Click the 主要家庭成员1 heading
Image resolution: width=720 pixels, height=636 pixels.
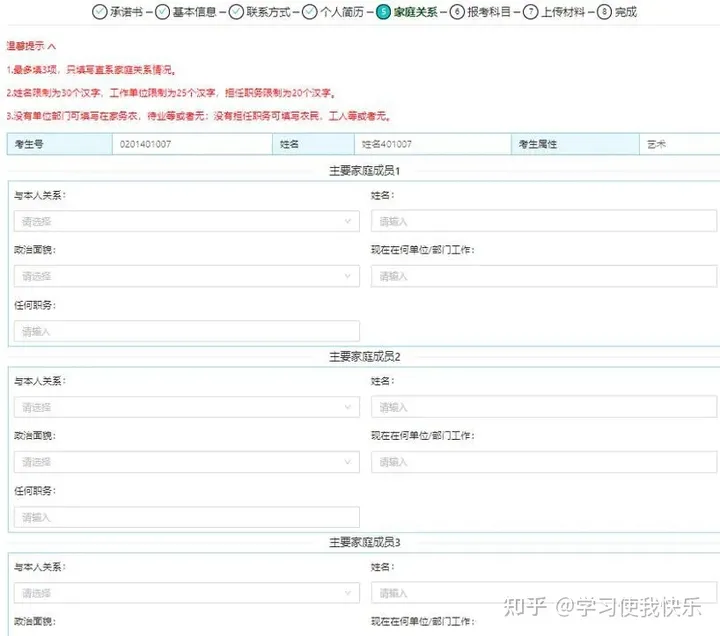(365, 171)
